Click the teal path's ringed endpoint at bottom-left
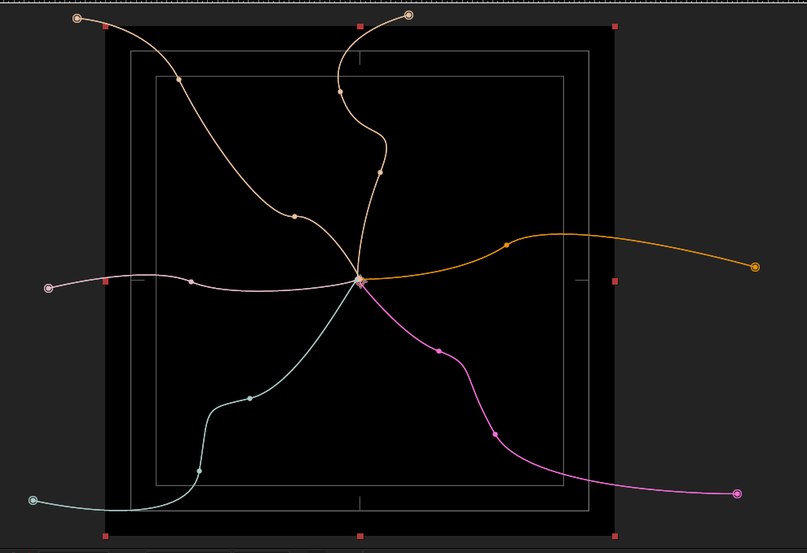The width and height of the screenshot is (807, 553). pyautogui.click(x=33, y=500)
